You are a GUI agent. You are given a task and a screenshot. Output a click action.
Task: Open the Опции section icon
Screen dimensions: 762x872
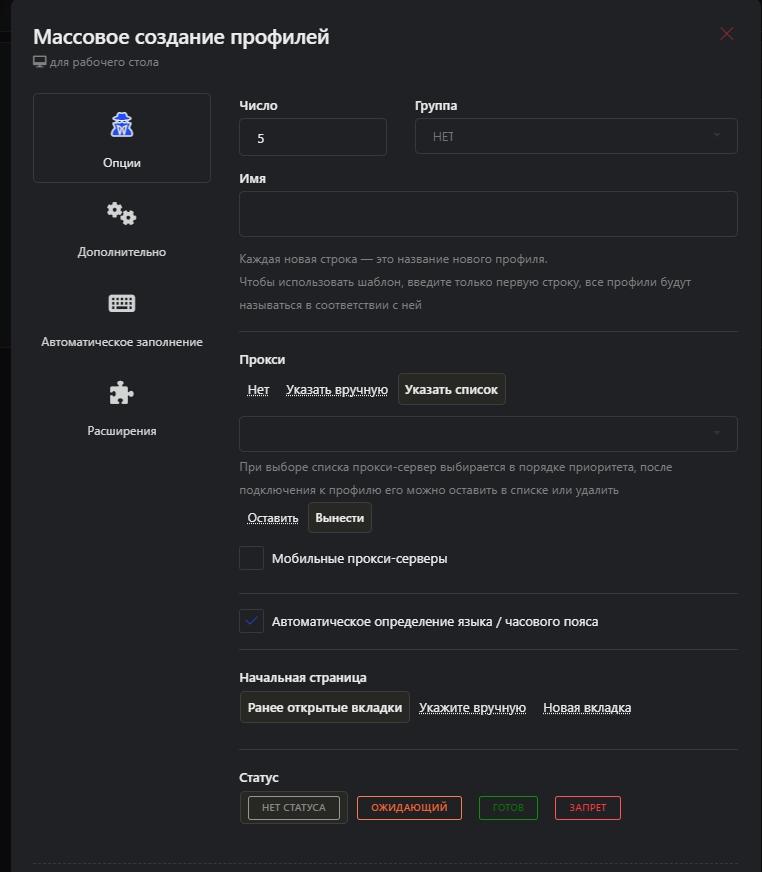click(122, 125)
